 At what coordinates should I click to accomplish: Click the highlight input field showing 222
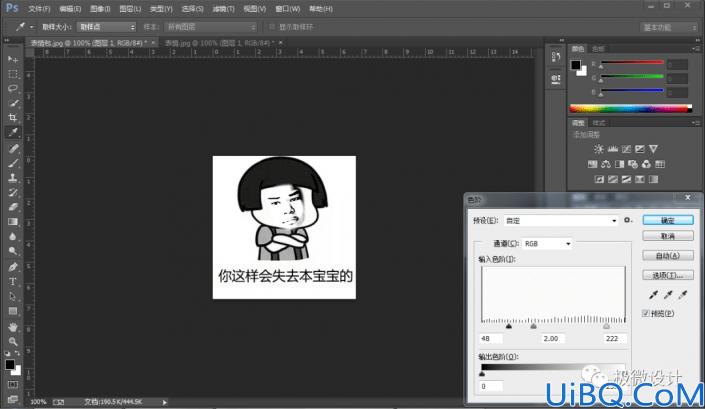click(615, 338)
